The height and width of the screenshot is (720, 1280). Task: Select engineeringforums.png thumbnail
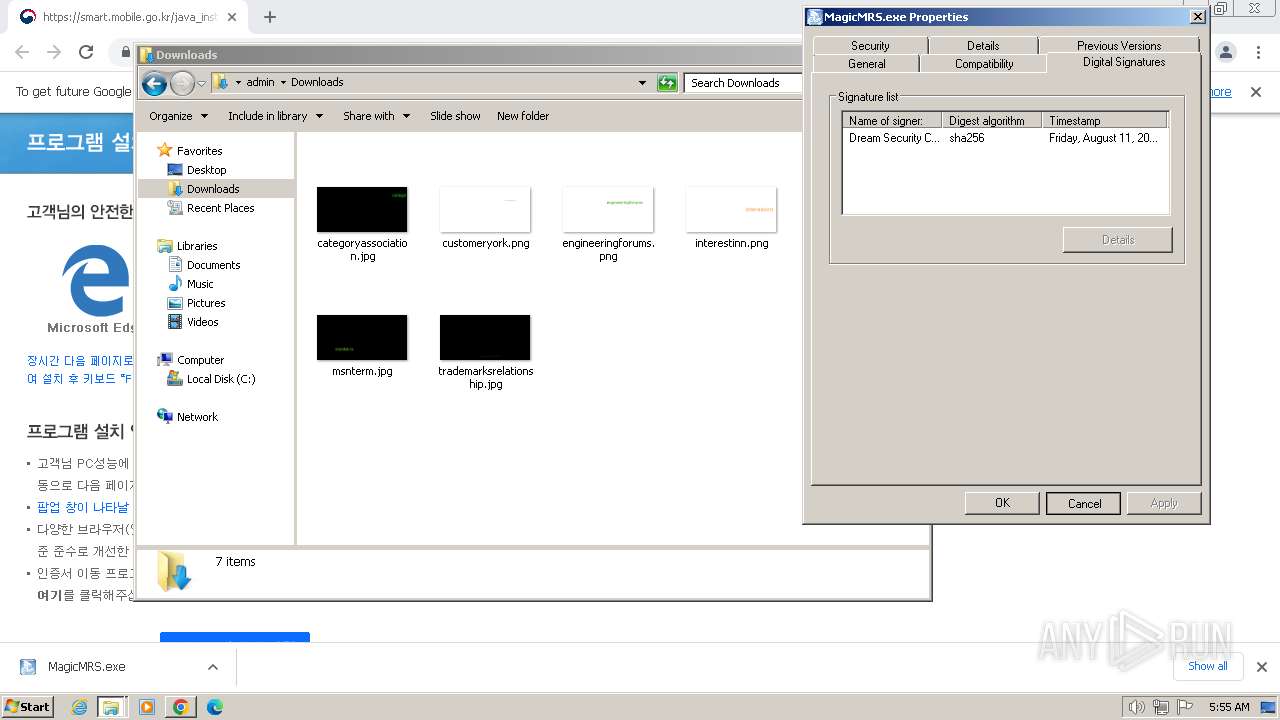[x=608, y=210]
